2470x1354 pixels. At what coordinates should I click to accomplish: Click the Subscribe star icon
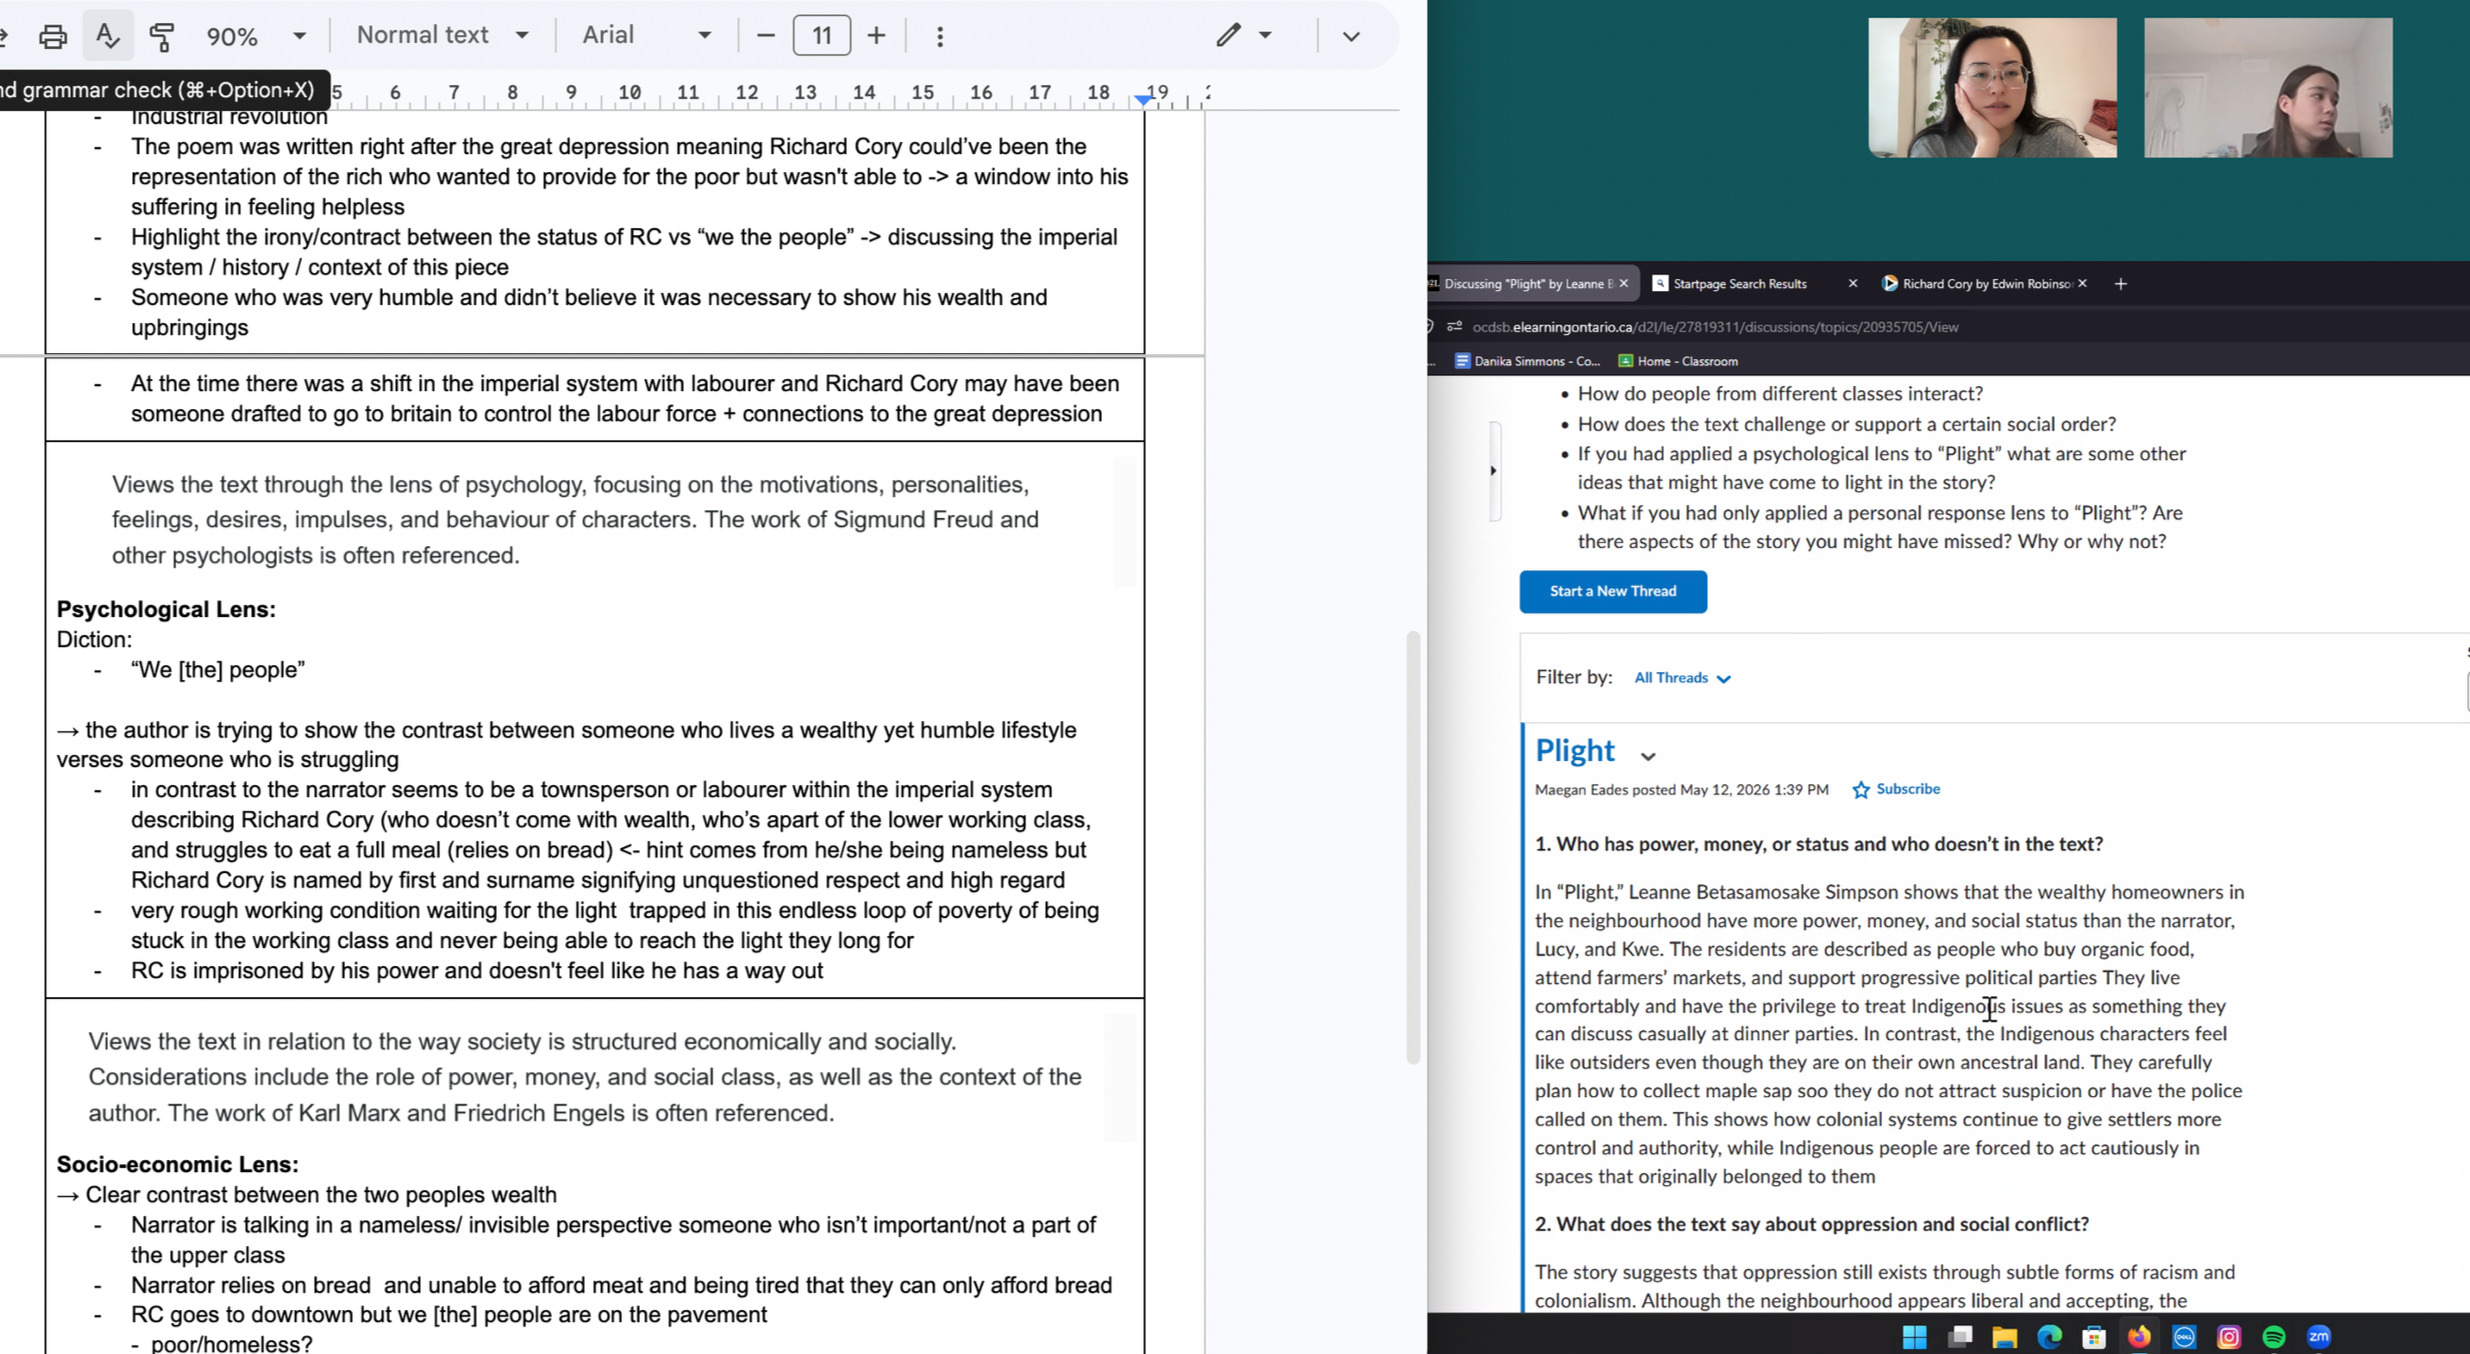click(1860, 790)
